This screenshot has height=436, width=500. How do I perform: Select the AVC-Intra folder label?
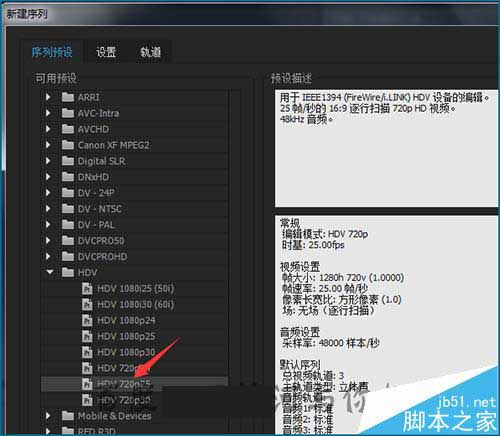(98, 113)
